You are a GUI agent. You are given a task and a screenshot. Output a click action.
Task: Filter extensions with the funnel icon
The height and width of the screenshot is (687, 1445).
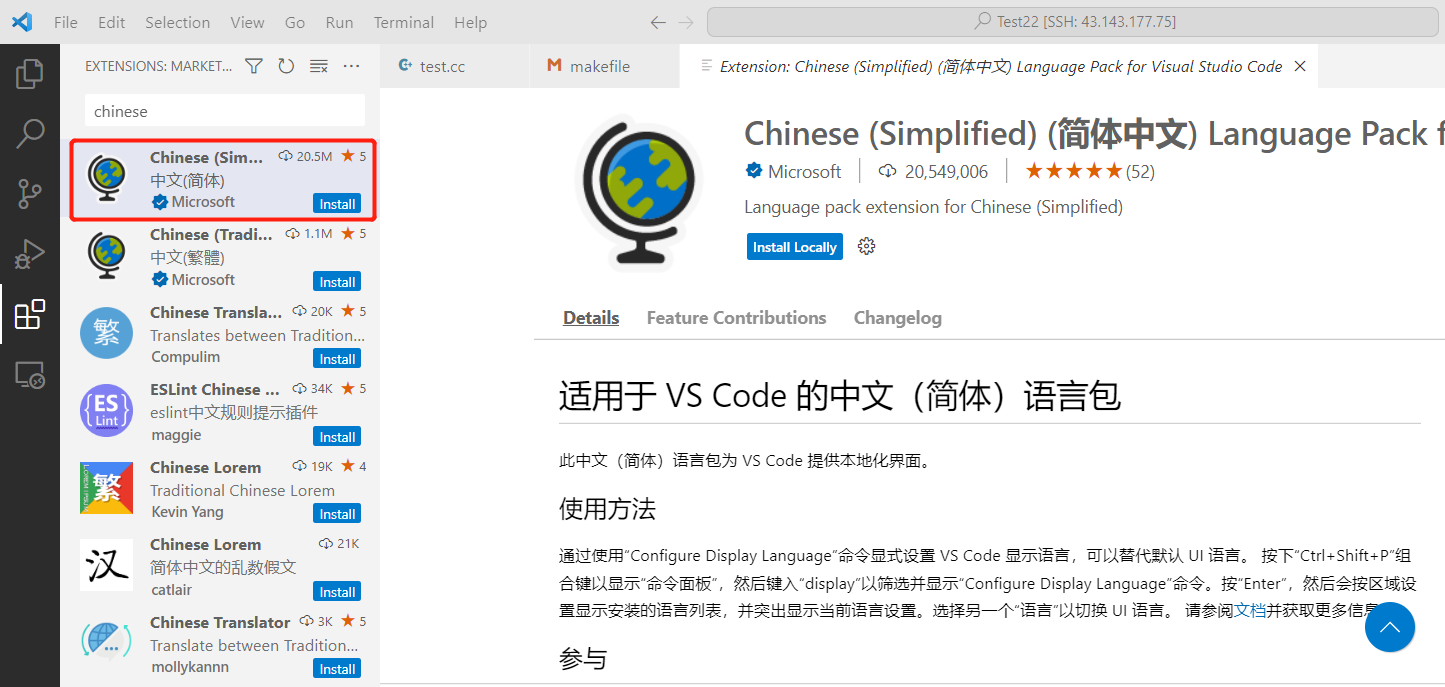pyautogui.click(x=254, y=66)
